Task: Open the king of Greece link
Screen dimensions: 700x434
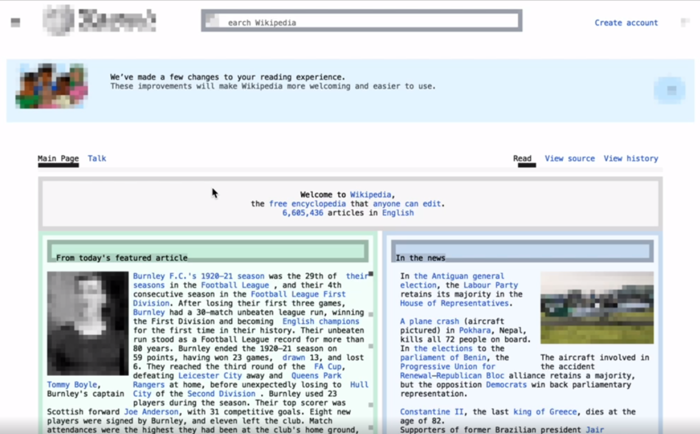Action: (545, 412)
